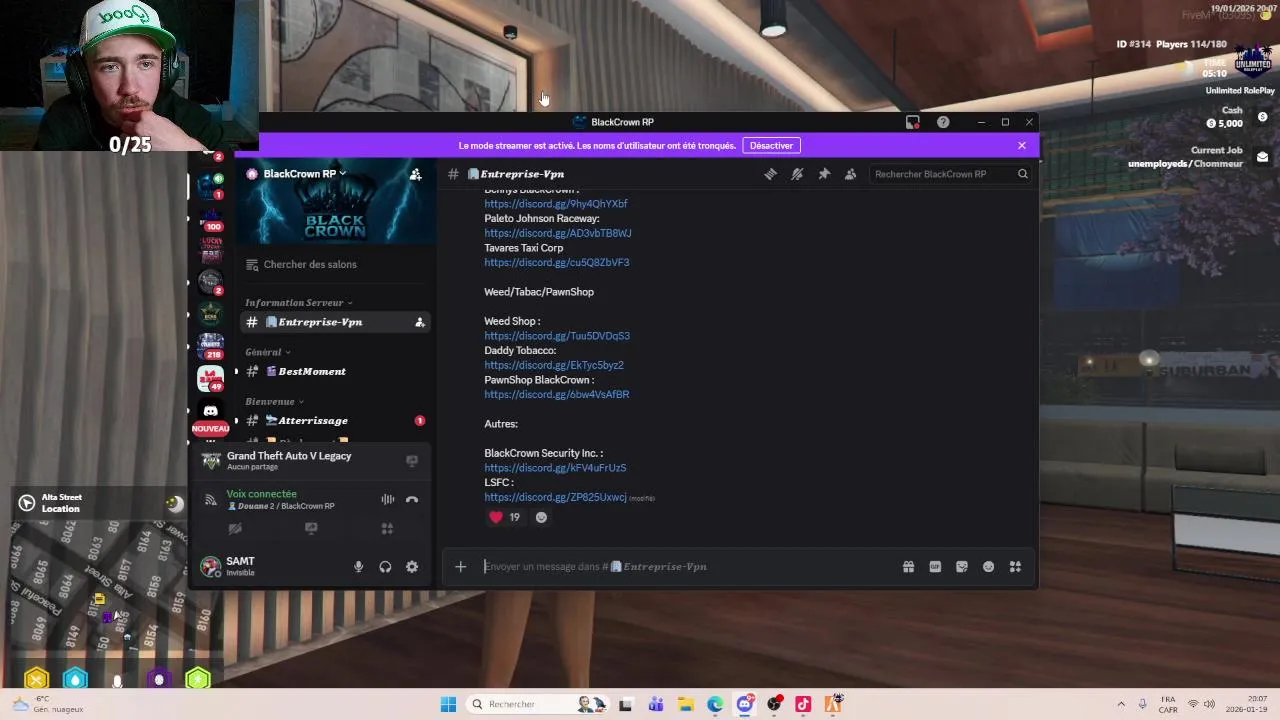This screenshot has width=1280, height=720.
Task: Open the Daddy Tobacco invite link
Action: pos(554,366)
